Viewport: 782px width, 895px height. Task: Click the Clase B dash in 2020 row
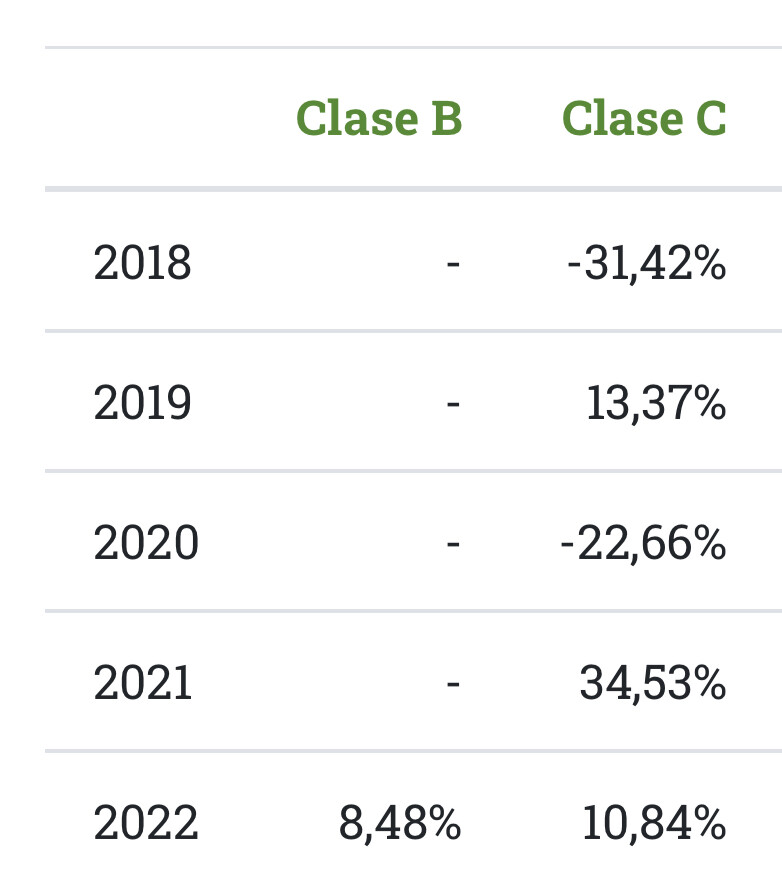(453, 544)
